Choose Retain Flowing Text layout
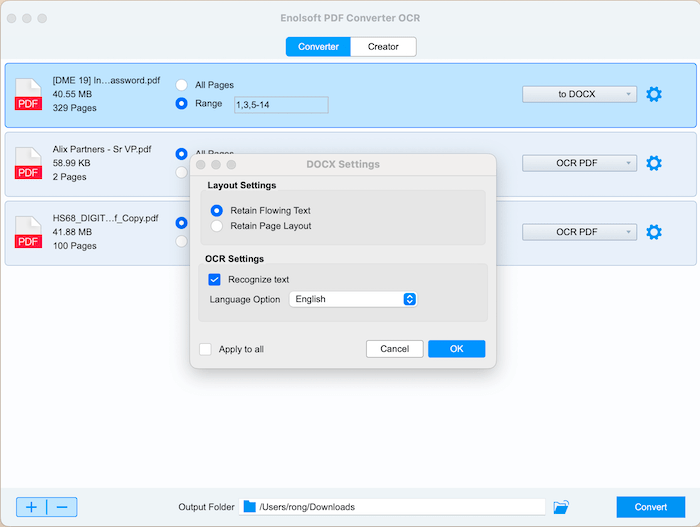Screen dimensions: 700x527 217,210
